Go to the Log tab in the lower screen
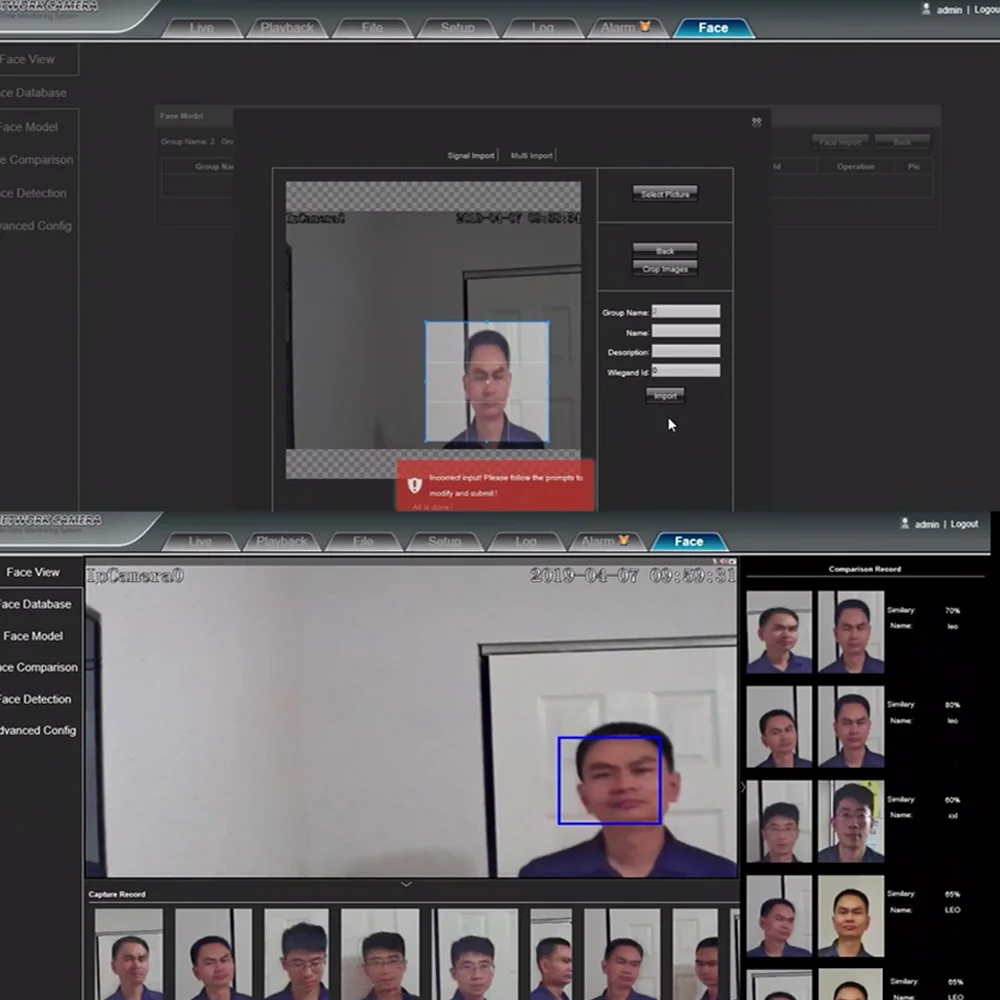1000x1000 pixels. click(x=526, y=541)
